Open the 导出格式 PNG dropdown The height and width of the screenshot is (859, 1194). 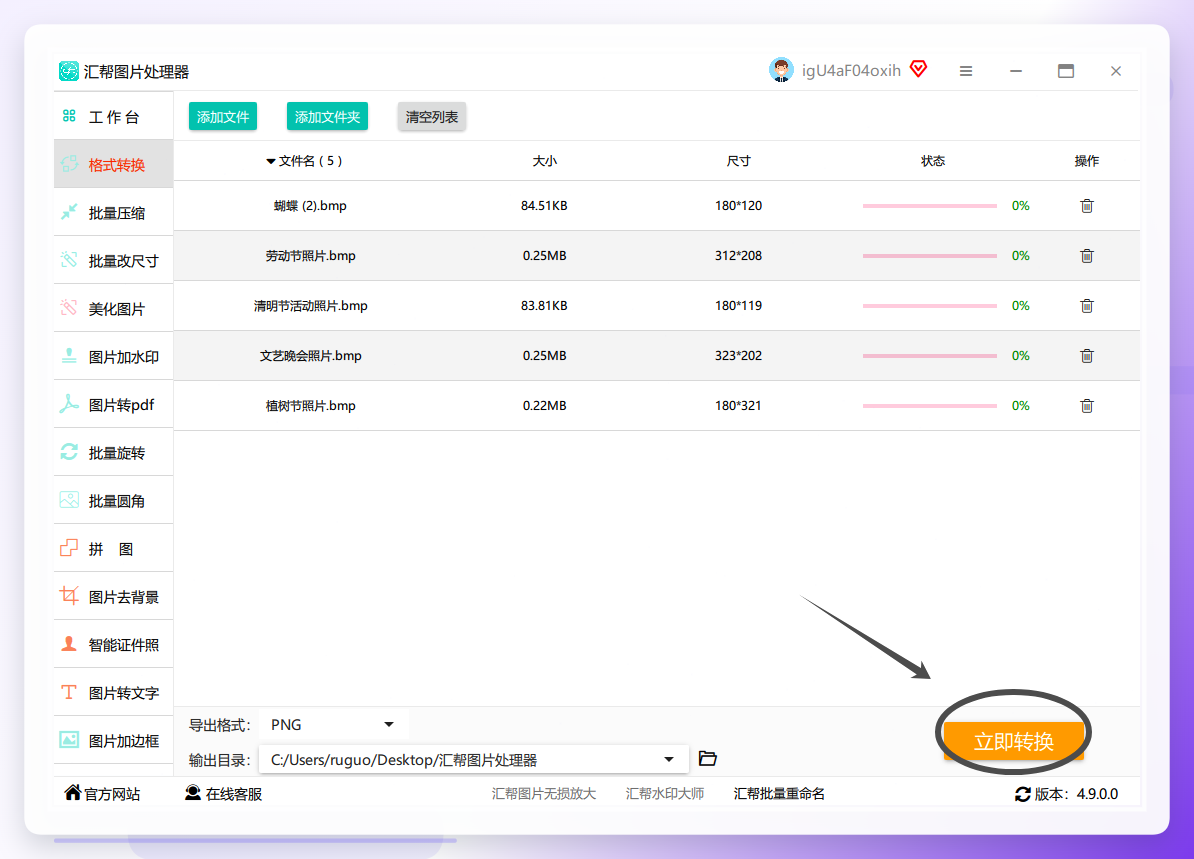pos(334,725)
